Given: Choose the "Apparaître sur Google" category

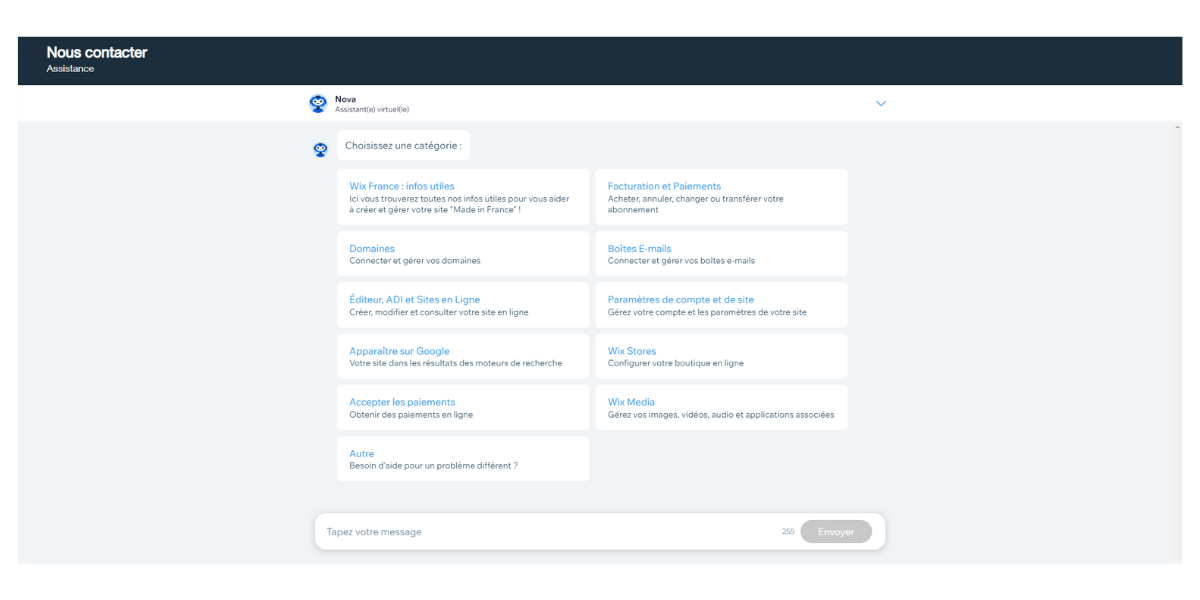Looking at the screenshot, I should (x=463, y=356).
